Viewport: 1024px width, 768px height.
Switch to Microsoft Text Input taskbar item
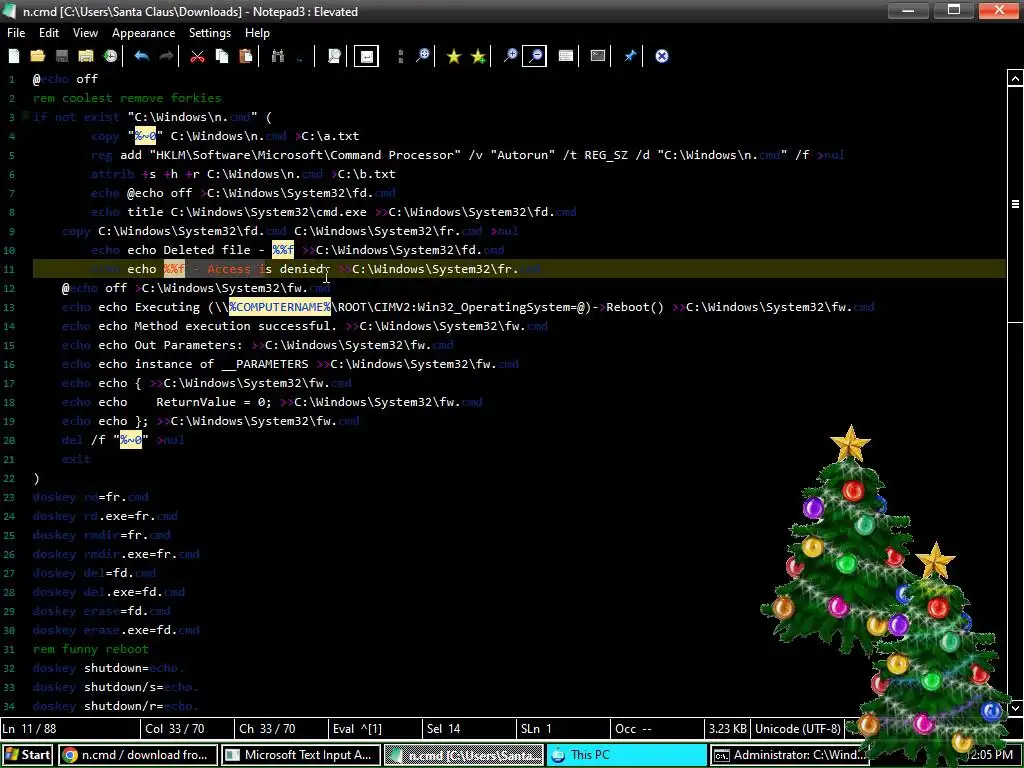click(x=300, y=755)
